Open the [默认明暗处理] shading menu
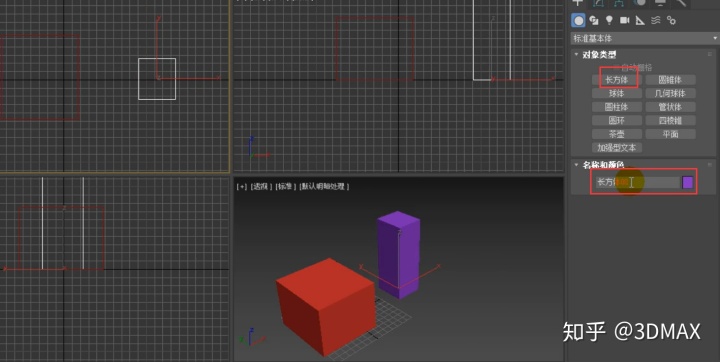This screenshot has height=362, width=720. coord(324,187)
